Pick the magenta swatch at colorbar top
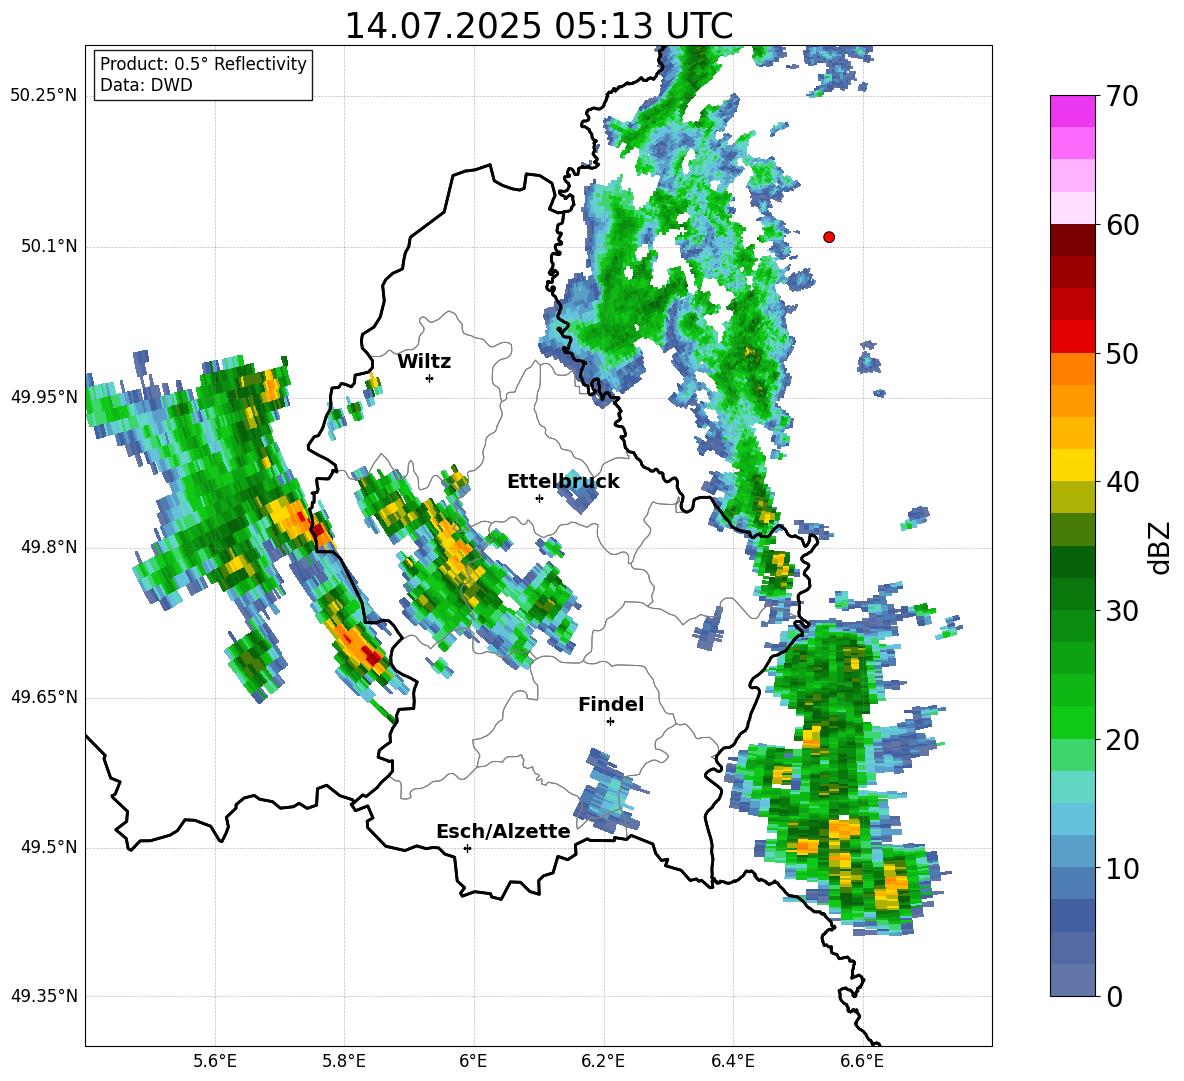The width and height of the screenshot is (1184, 1081). [1073, 112]
